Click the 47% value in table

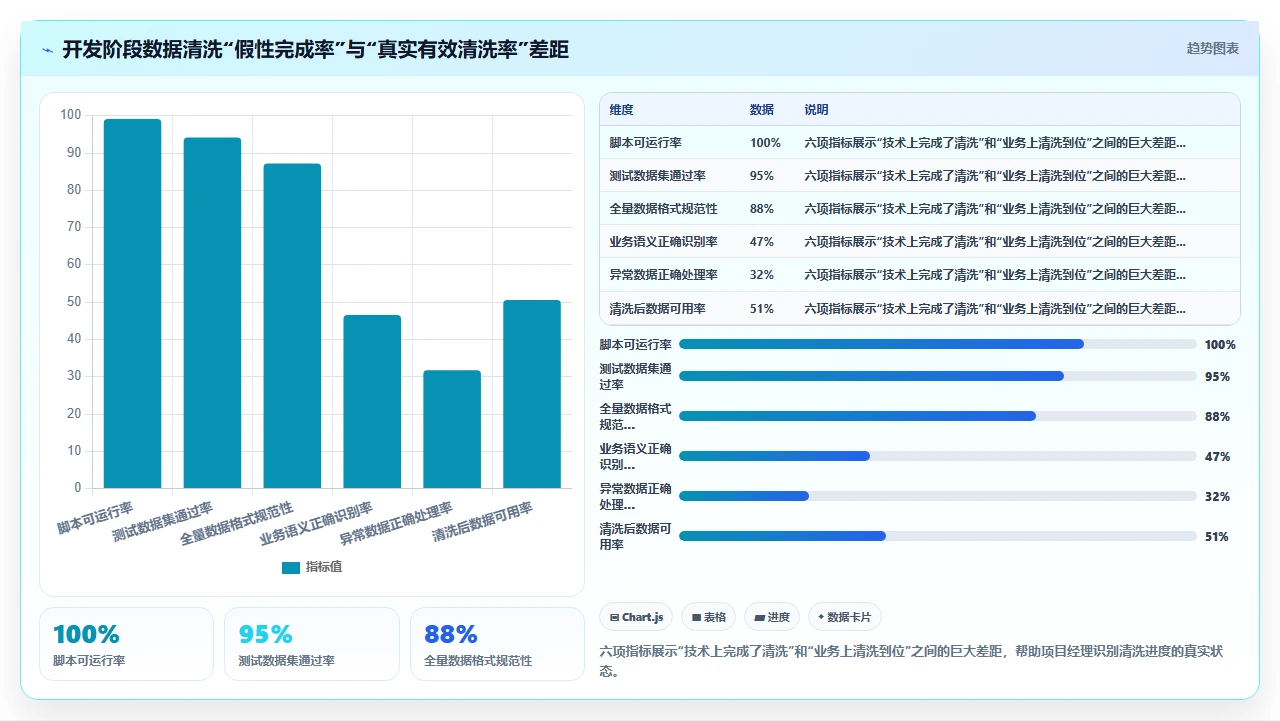762,242
